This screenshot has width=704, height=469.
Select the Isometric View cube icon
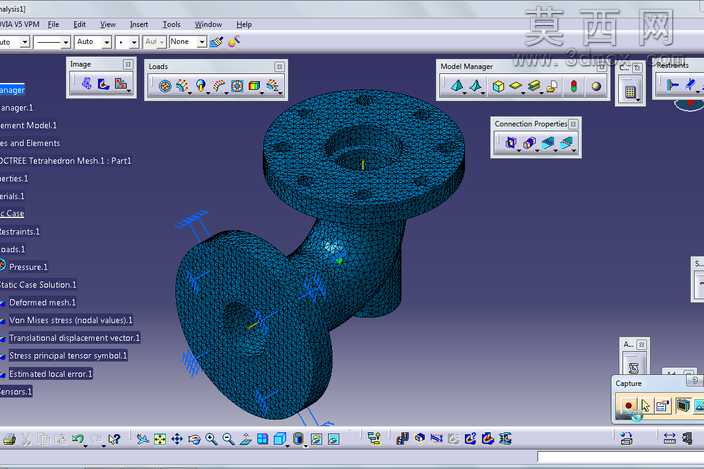pos(279,439)
